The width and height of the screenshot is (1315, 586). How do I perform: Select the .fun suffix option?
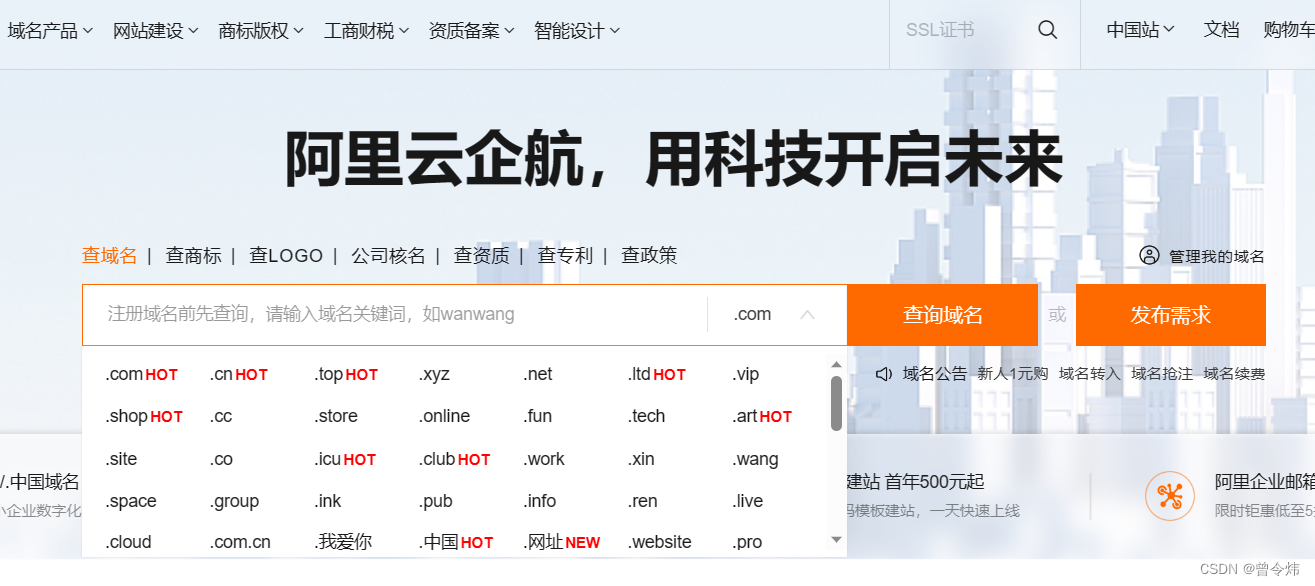pos(537,416)
